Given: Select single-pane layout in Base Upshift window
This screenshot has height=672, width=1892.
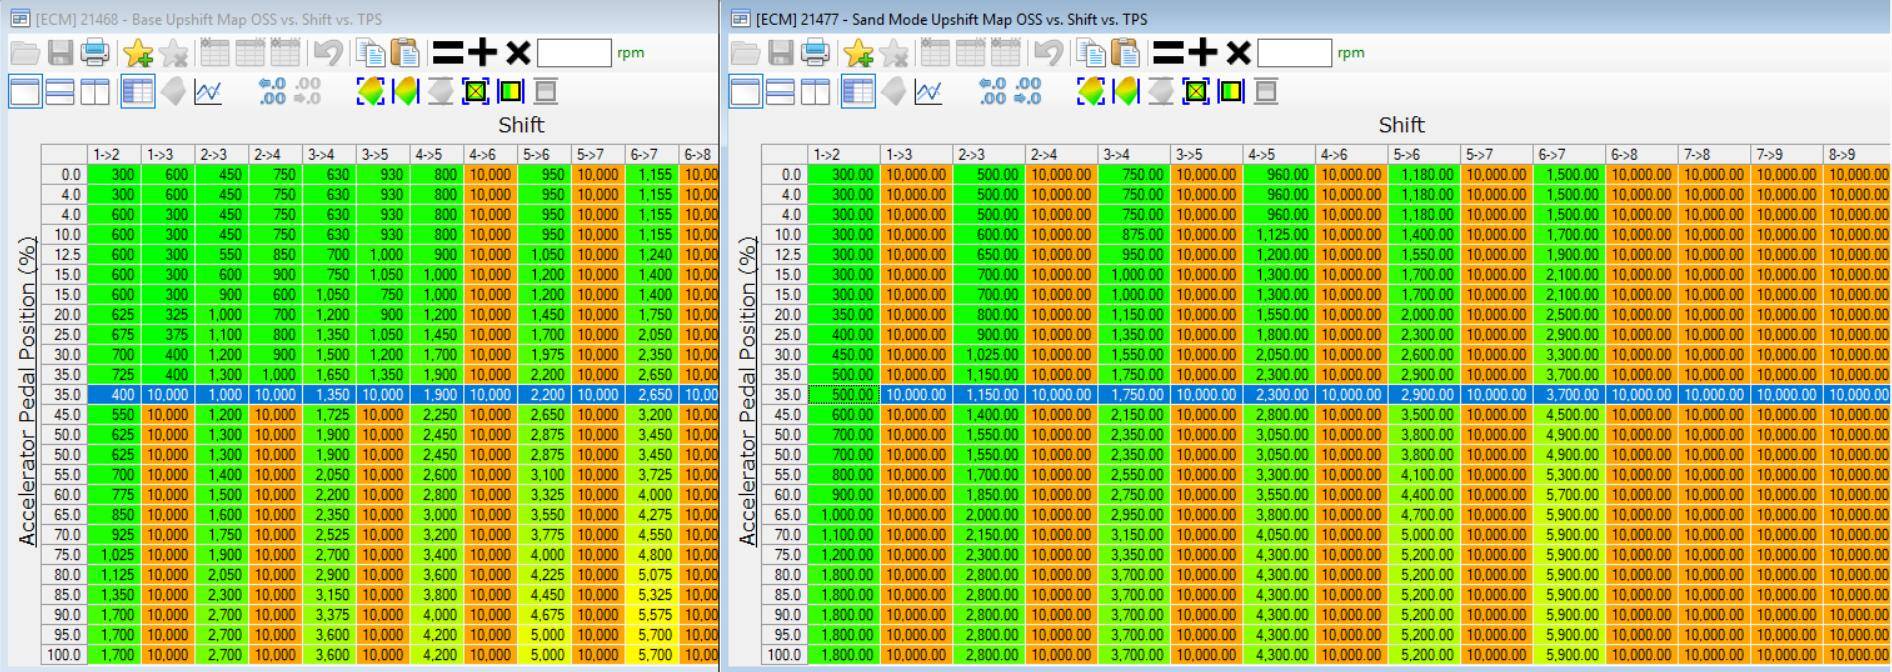Looking at the screenshot, I should click(x=25, y=92).
